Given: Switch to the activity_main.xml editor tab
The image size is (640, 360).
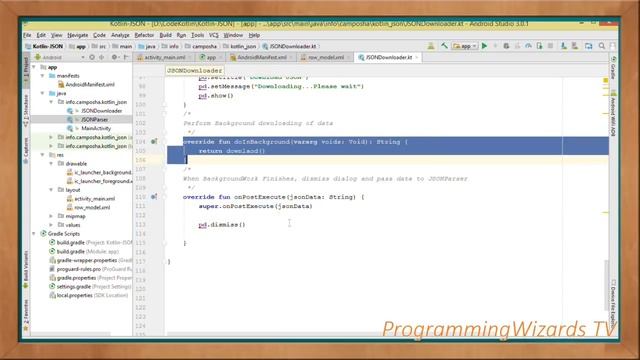Looking at the screenshot, I should tap(164, 58).
